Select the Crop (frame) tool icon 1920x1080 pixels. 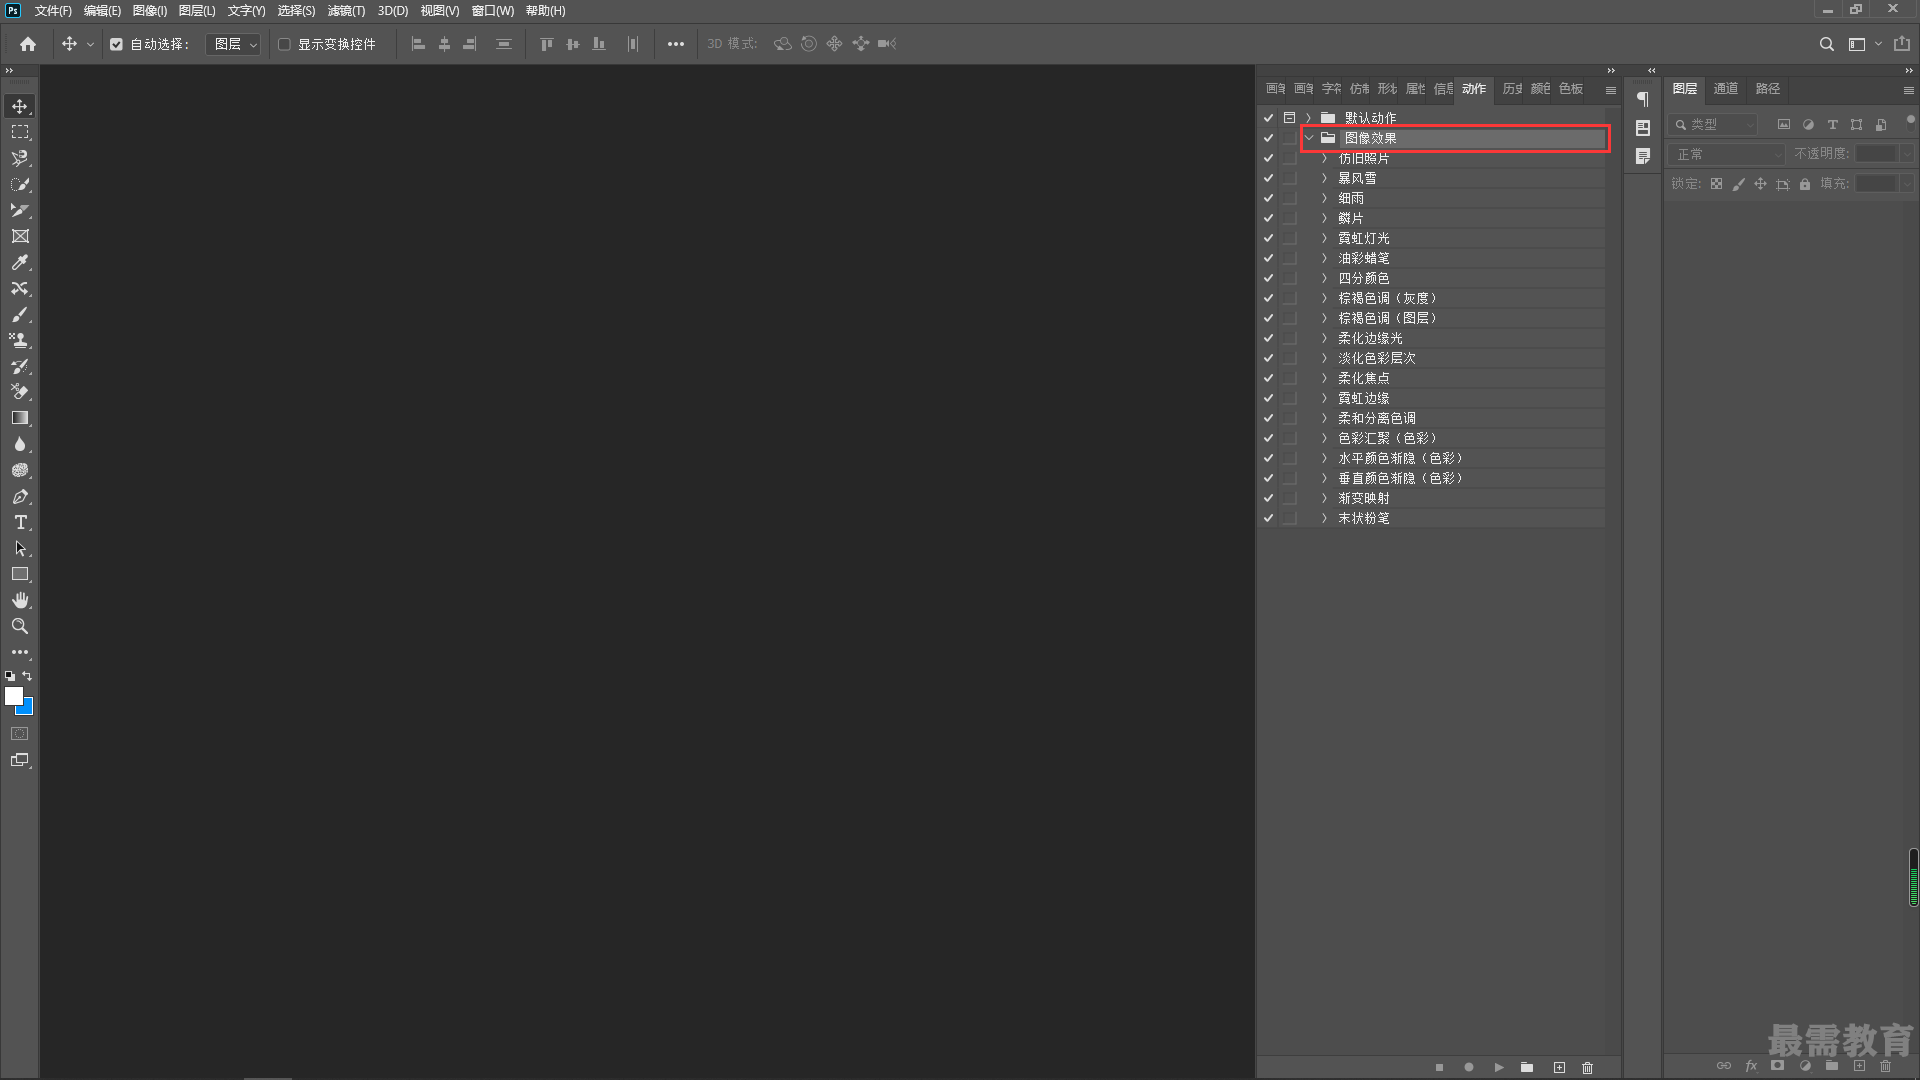(x=20, y=236)
